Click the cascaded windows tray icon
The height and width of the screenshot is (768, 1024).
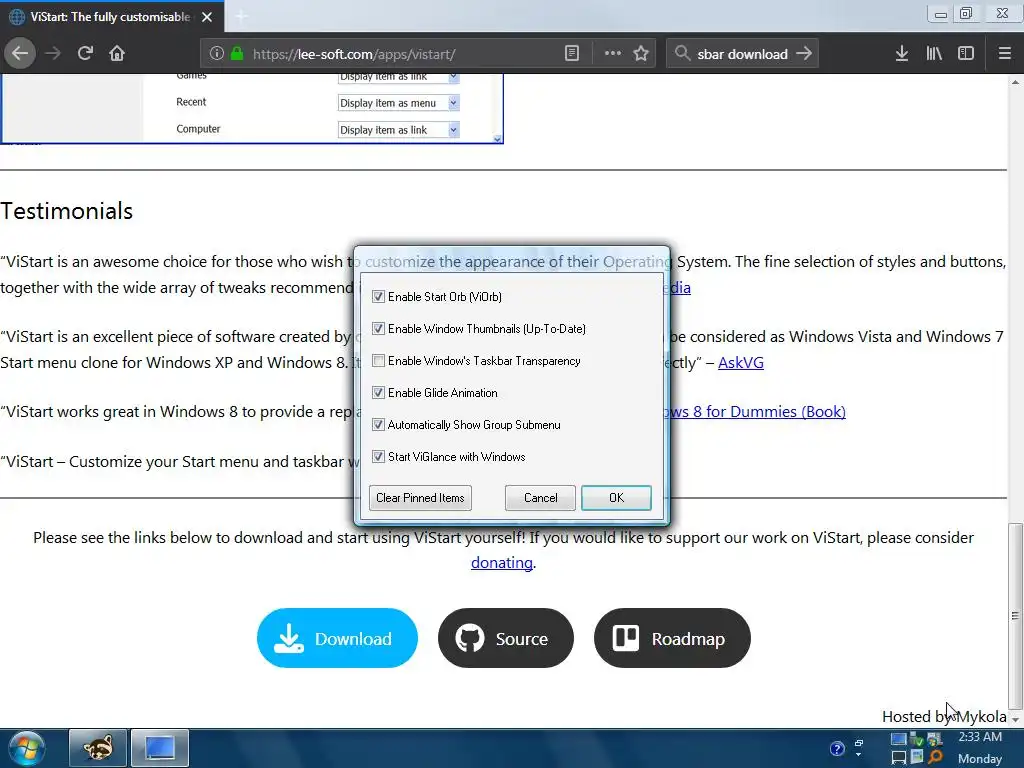point(859,743)
